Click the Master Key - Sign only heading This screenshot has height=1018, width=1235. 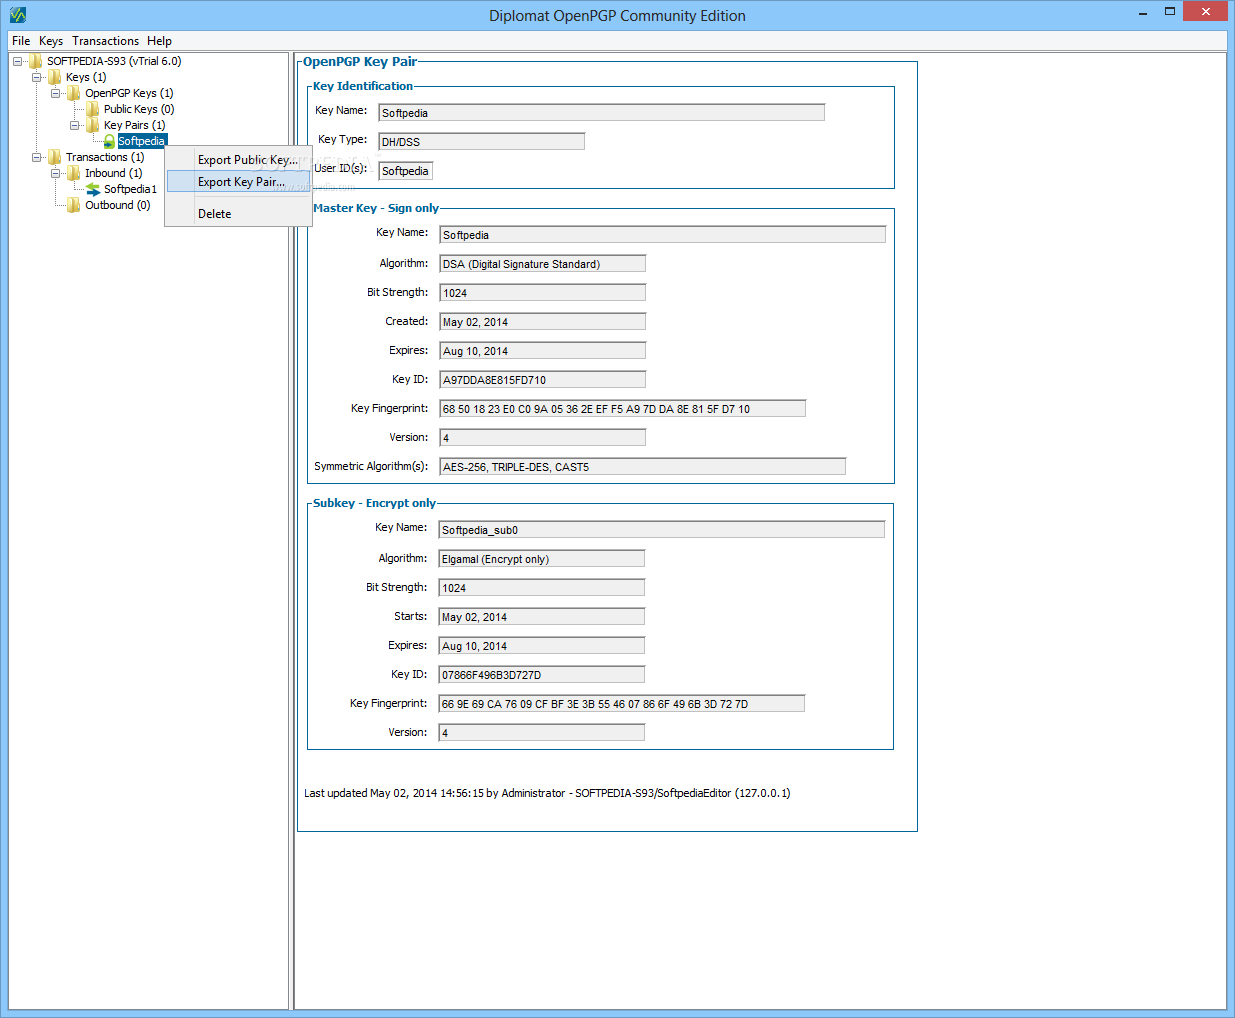tap(376, 208)
